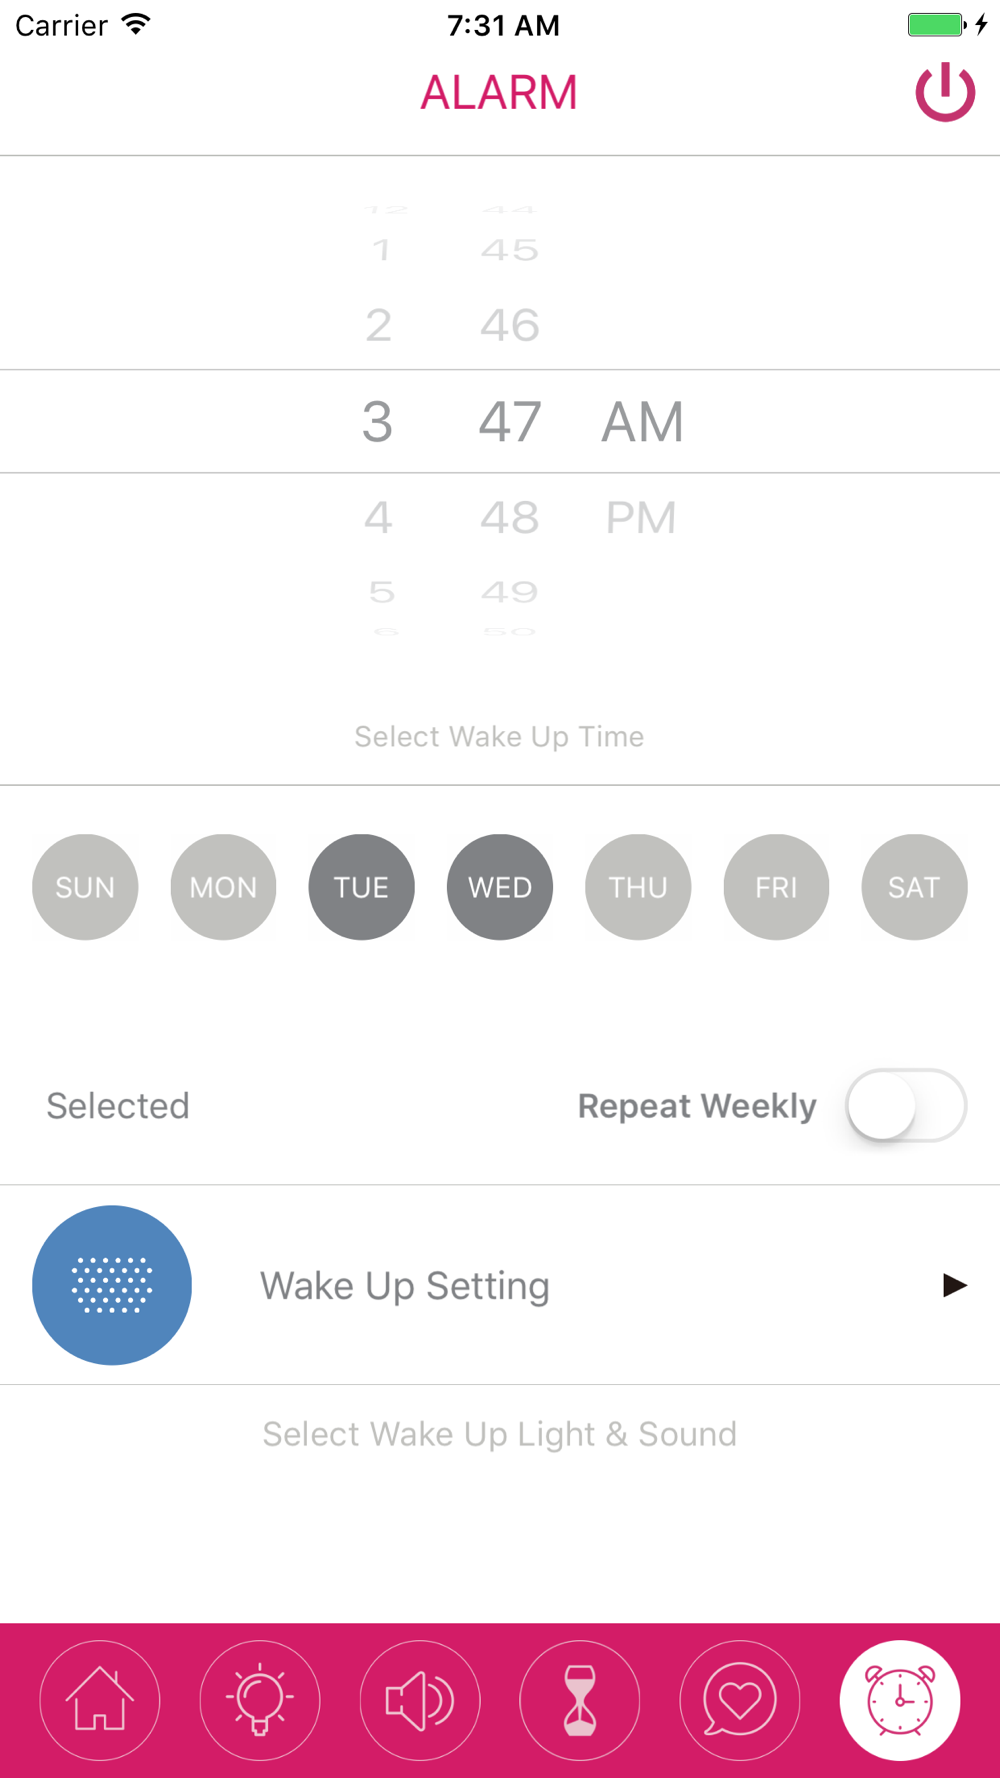
Task: Select FRI as alarm day
Action: 776,887
